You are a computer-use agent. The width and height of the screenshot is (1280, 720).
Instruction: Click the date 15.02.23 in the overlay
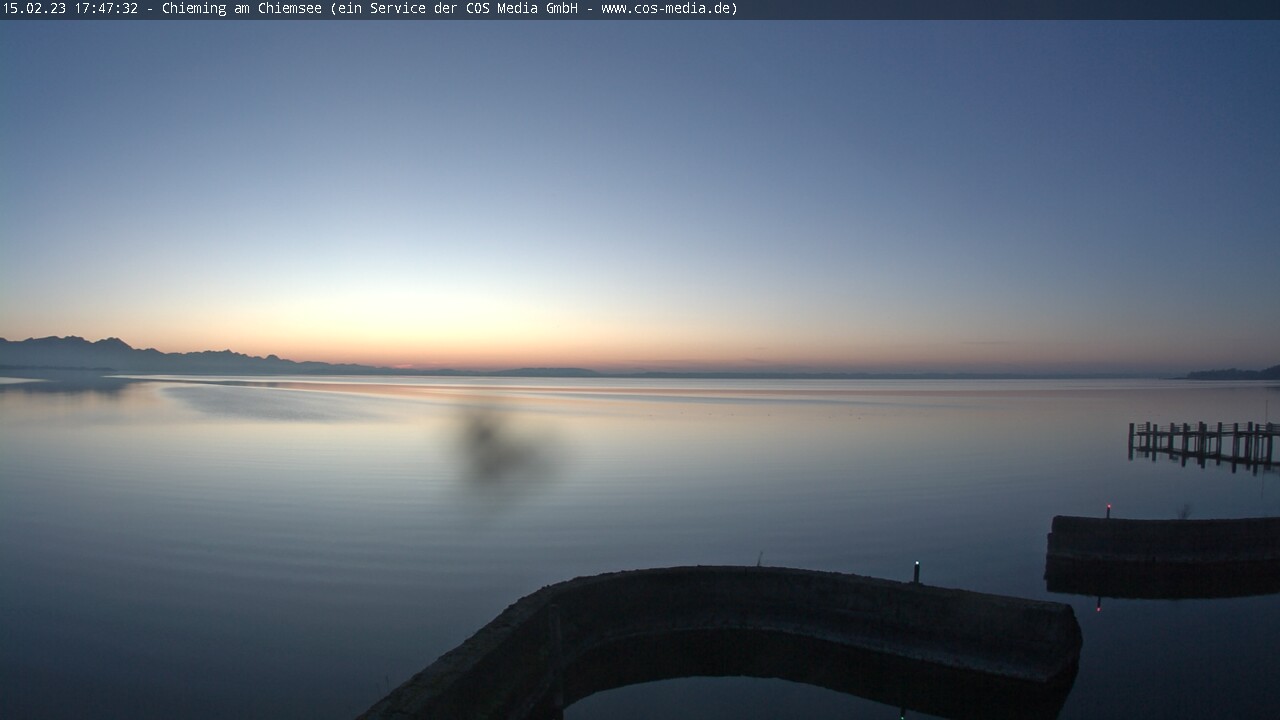(34, 9)
